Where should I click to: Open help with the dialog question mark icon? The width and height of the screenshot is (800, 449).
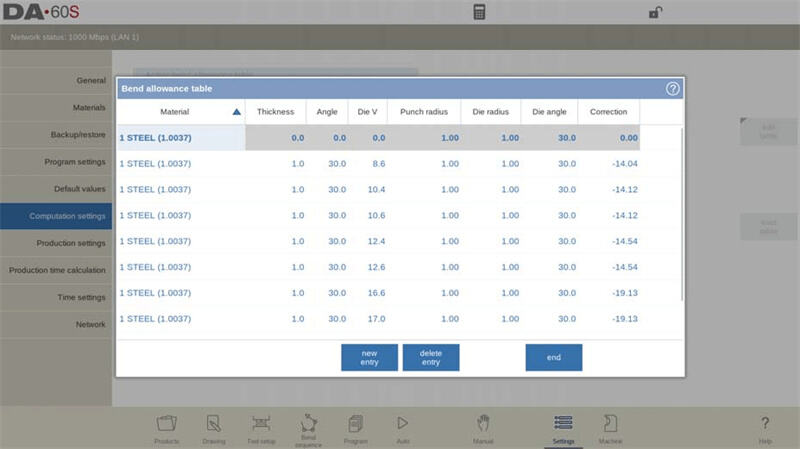[x=673, y=88]
